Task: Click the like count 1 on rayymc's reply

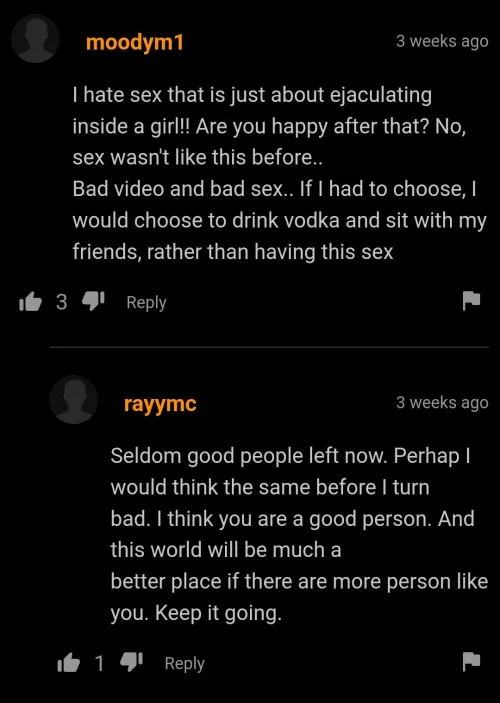Action: tap(100, 663)
